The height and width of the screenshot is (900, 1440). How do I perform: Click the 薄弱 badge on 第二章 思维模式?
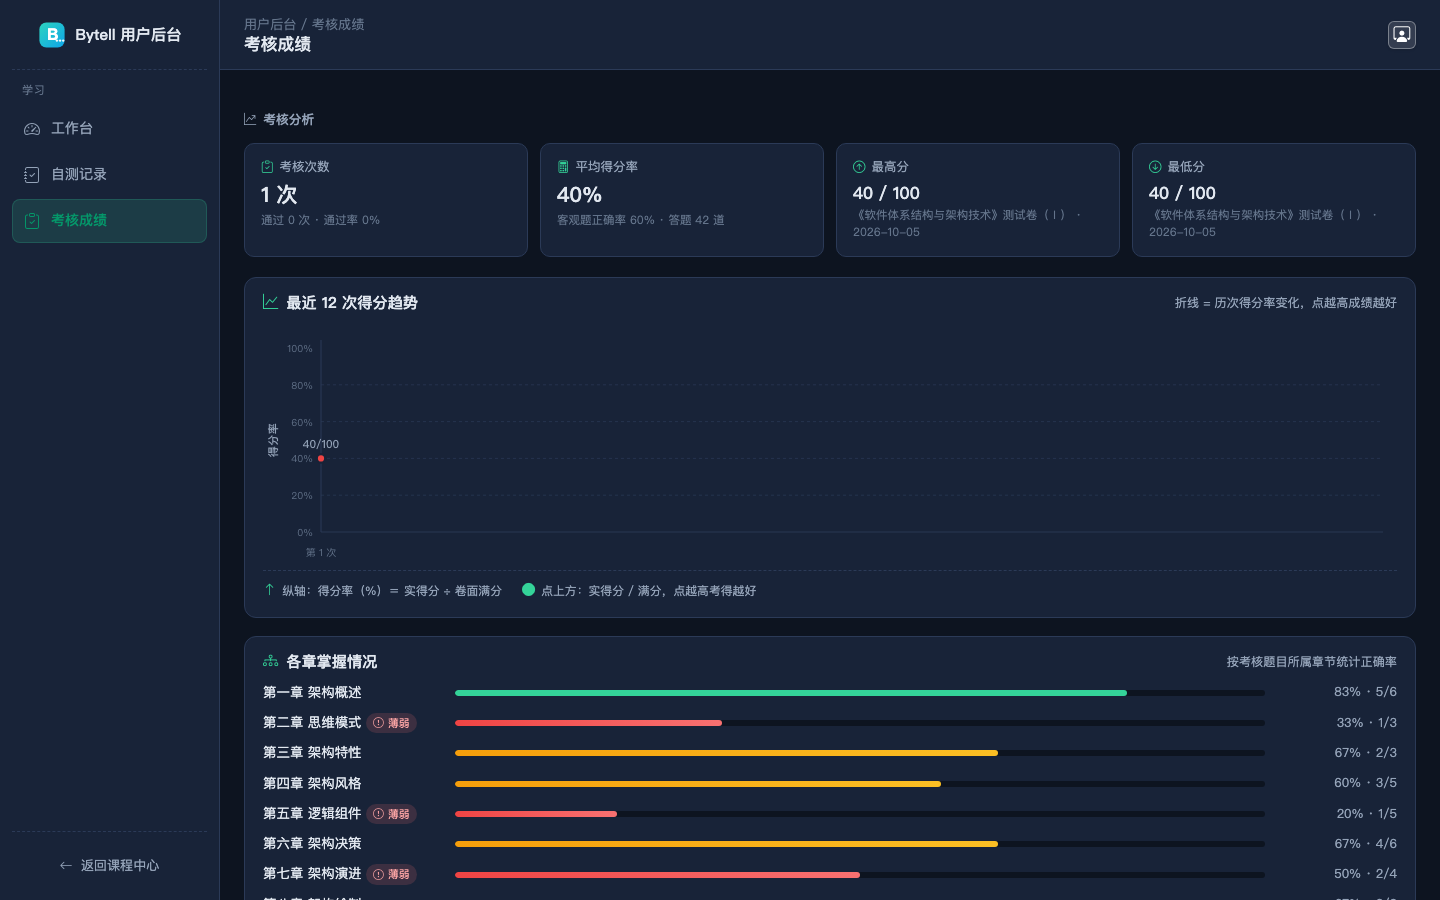pos(391,723)
